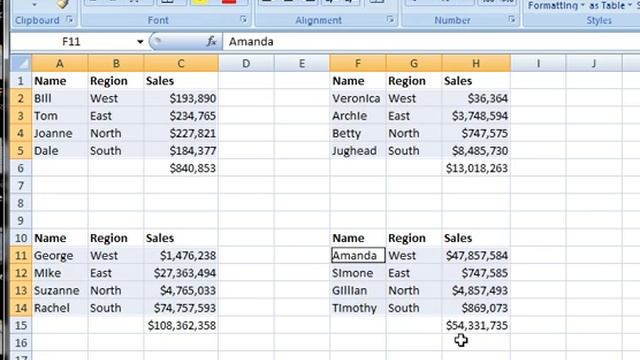The width and height of the screenshot is (640, 360).
Task: Select the $869,073 sales cell
Action: coord(476,308)
